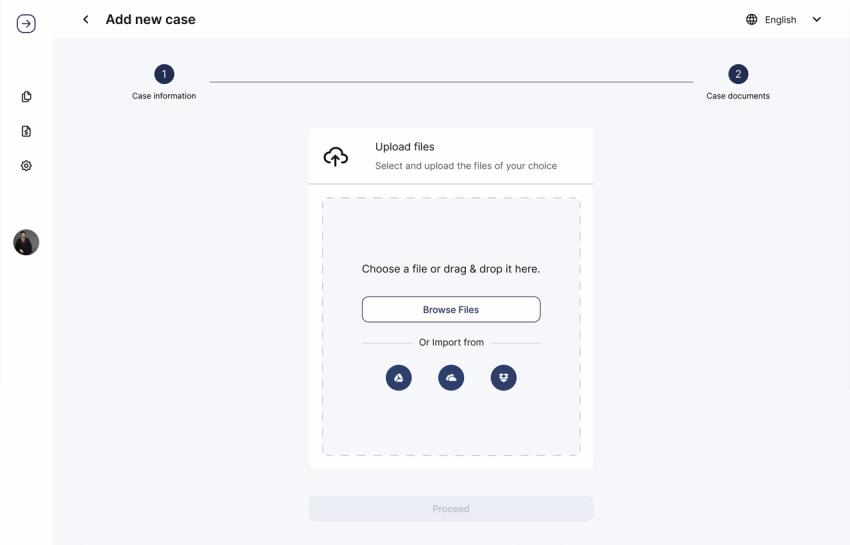
Task: Import from OneDrive cloud
Action: [451, 377]
